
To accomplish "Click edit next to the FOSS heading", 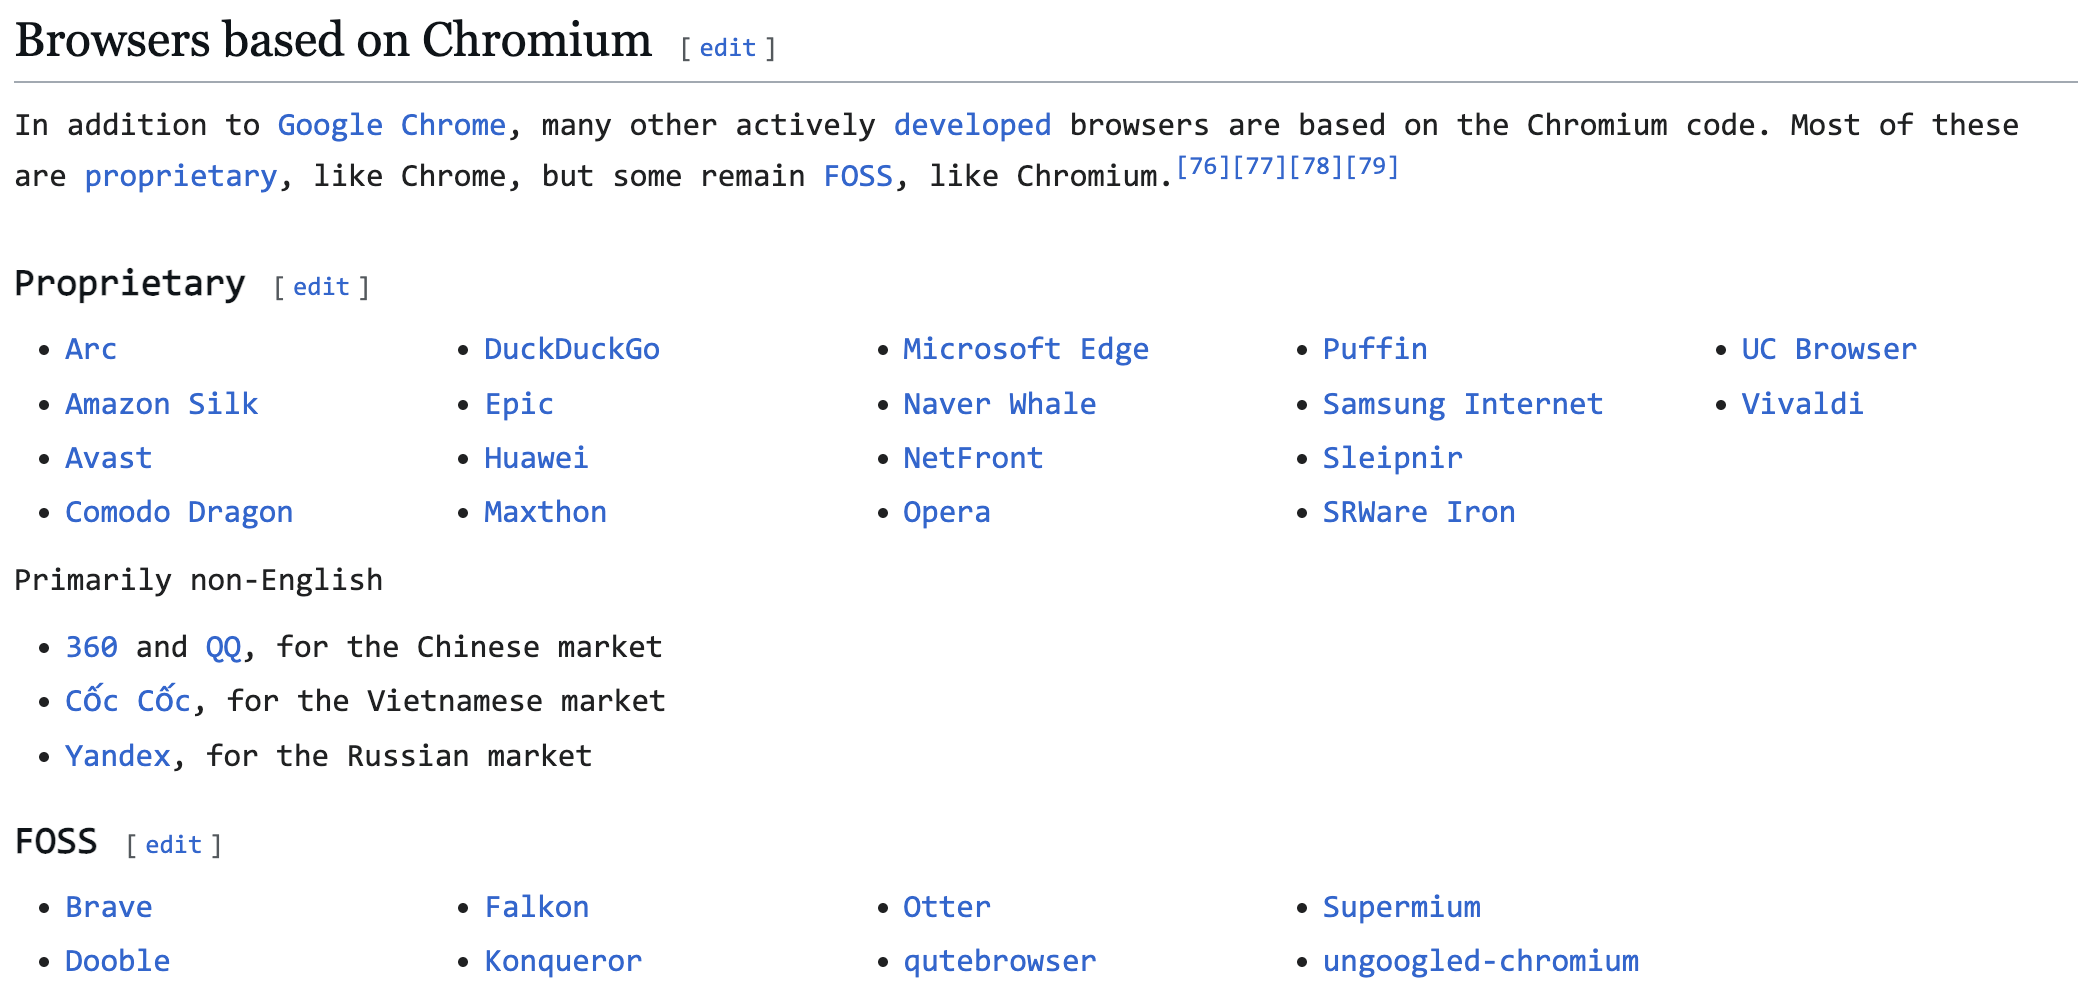I will [173, 845].
